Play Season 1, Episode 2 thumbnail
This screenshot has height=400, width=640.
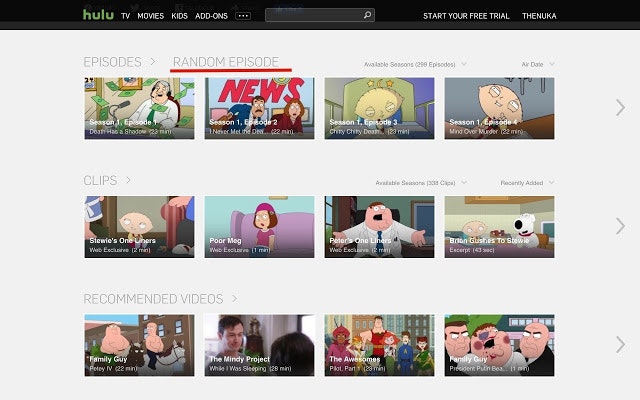pos(259,108)
